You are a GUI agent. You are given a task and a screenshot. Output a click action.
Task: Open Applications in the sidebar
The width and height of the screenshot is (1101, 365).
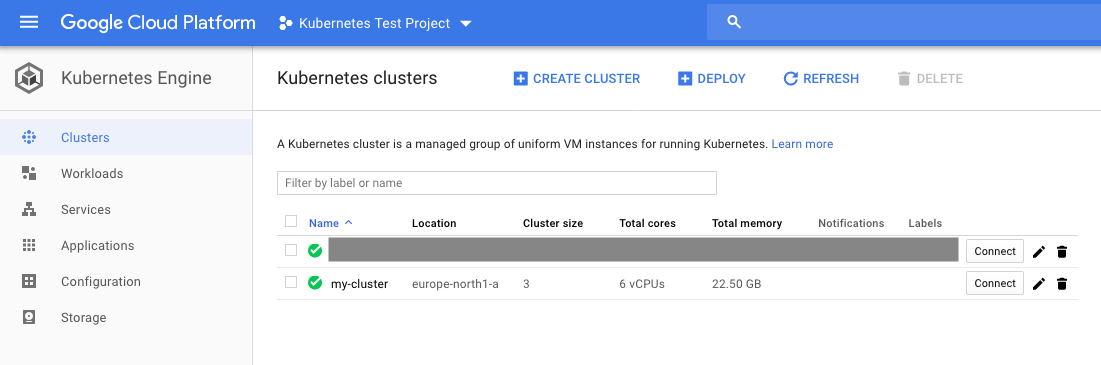click(x=126, y=246)
